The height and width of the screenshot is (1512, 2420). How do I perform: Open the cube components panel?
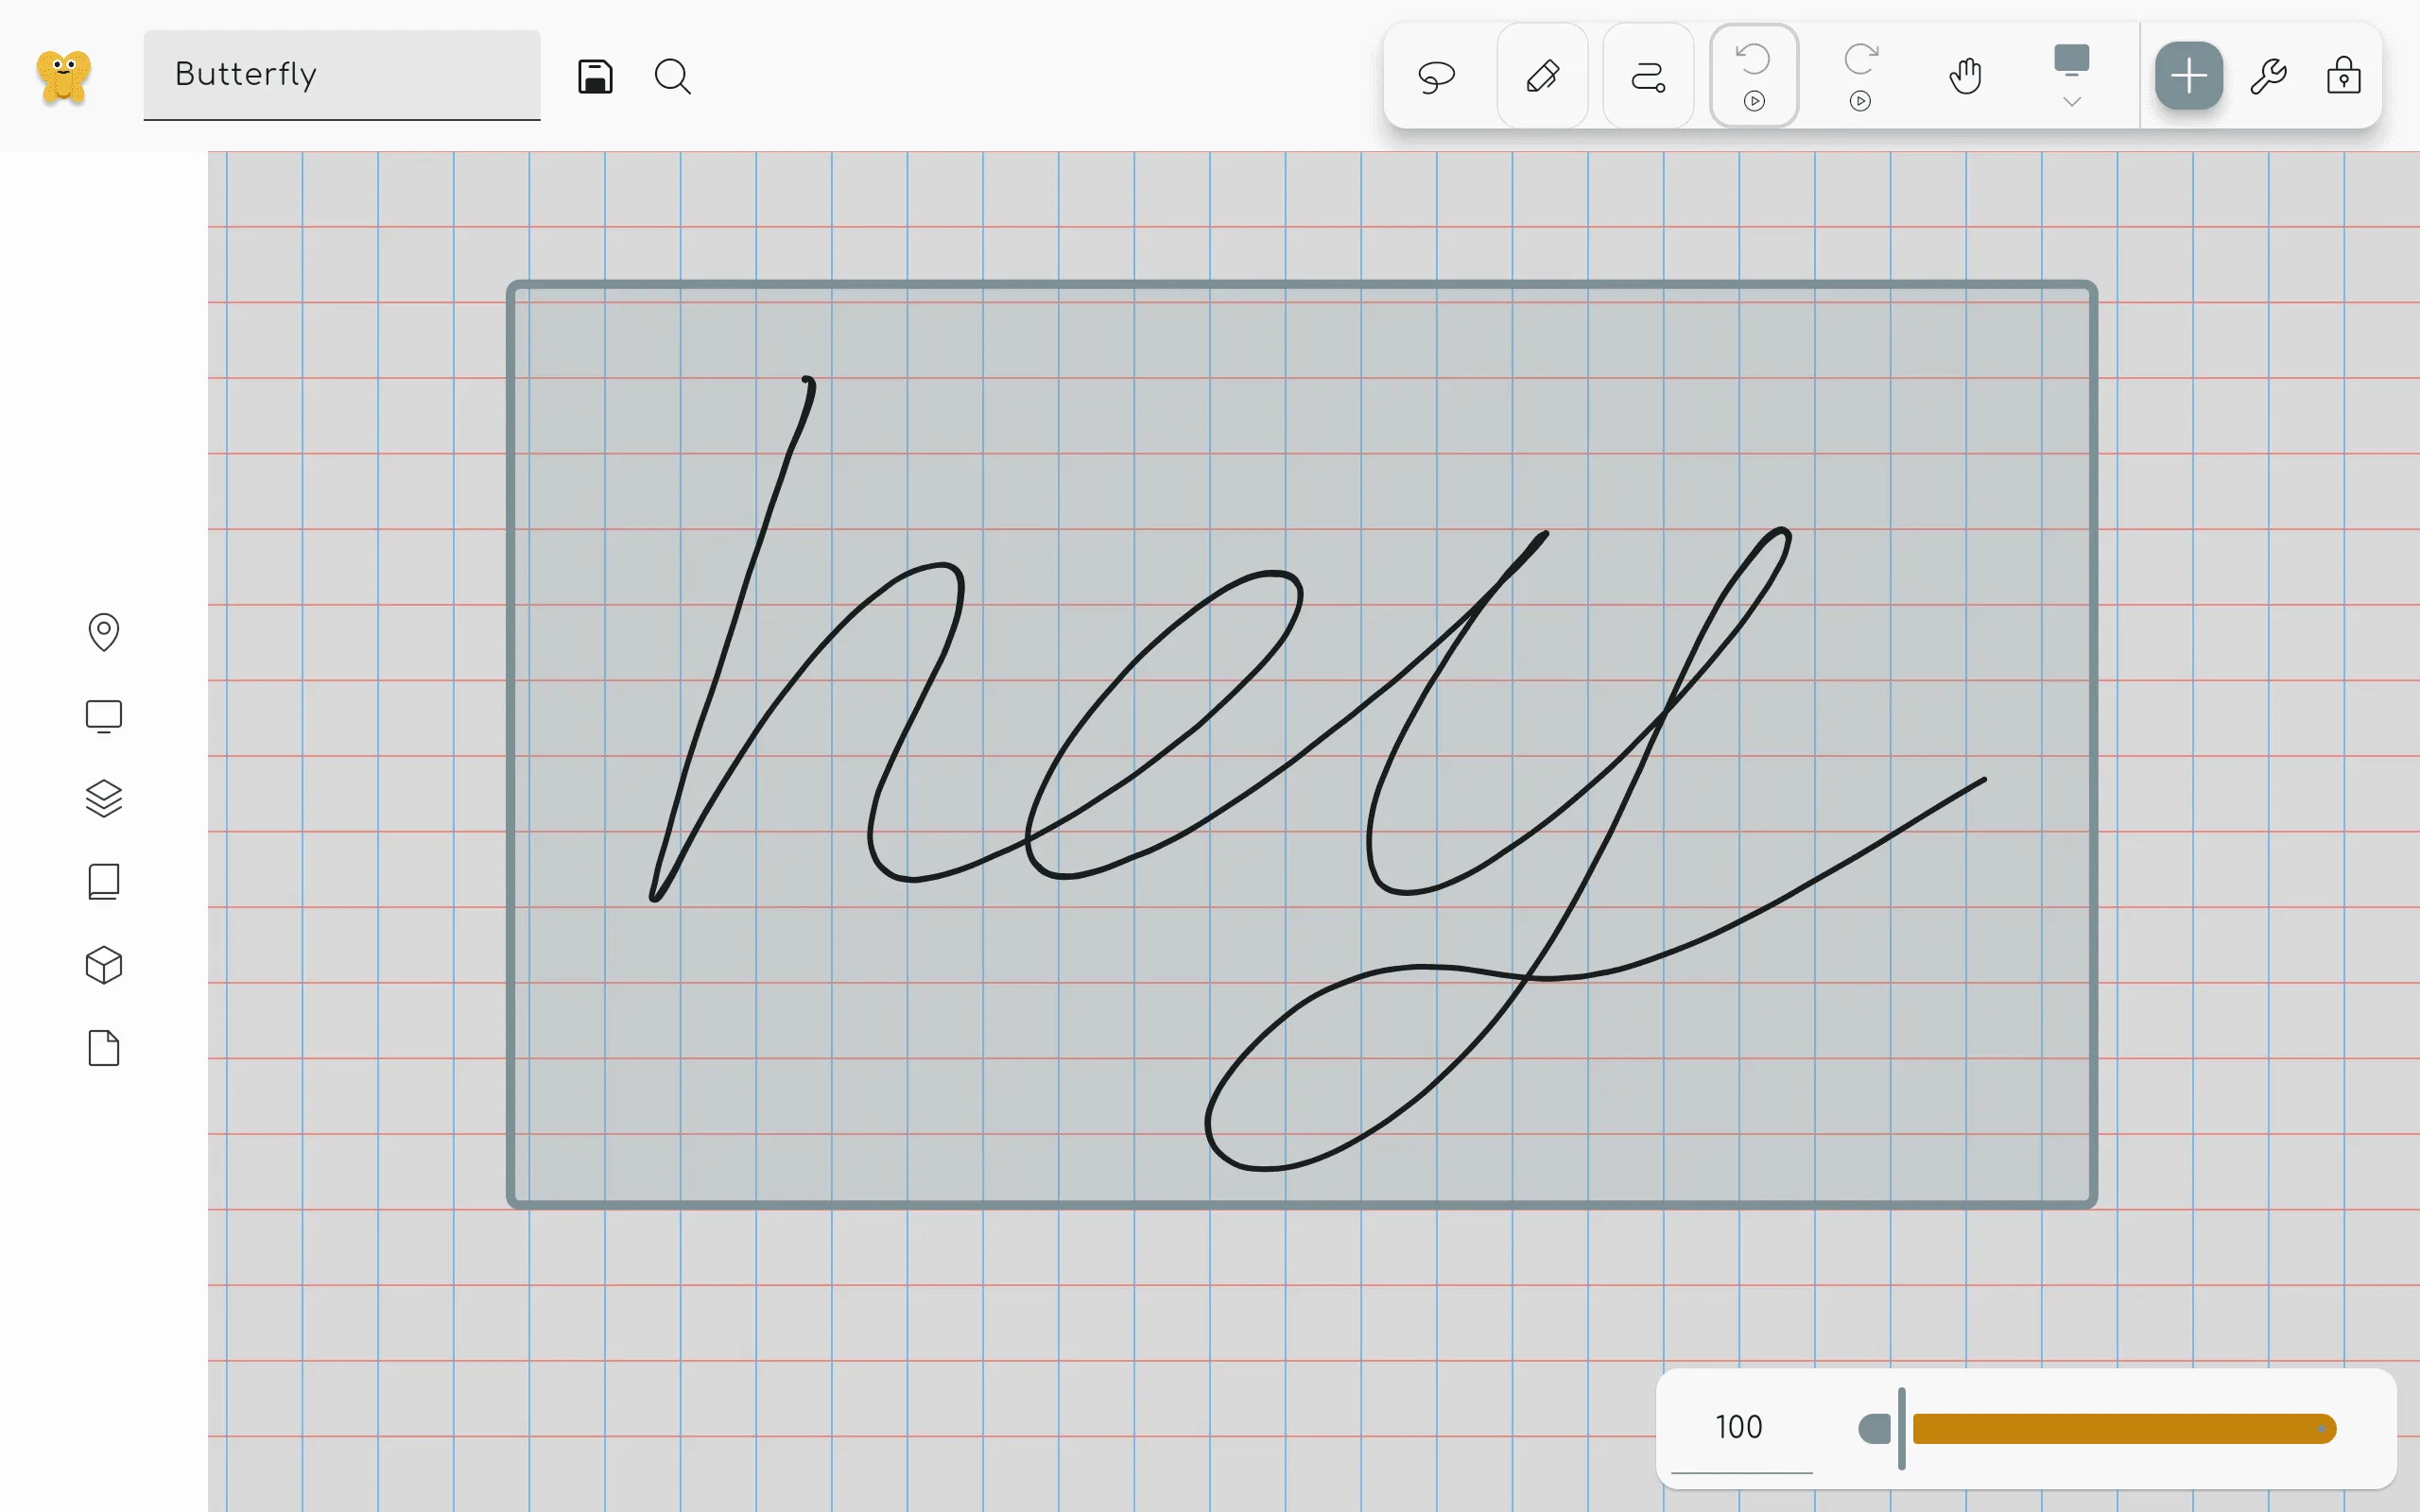click(x=104, y=965)
